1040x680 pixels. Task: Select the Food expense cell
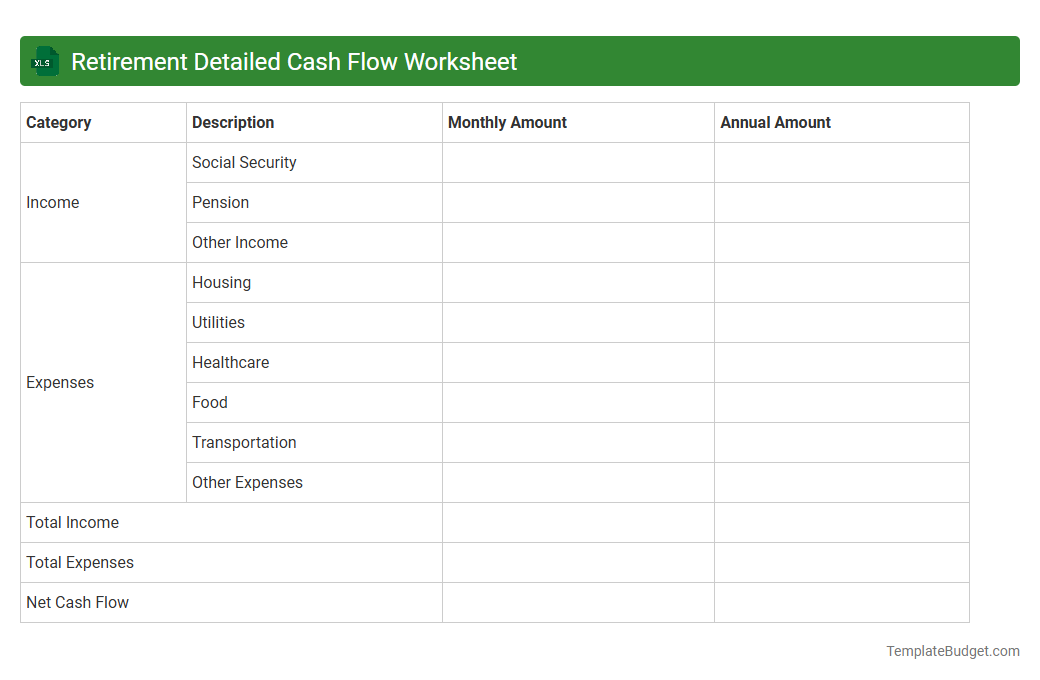(210, 402)
